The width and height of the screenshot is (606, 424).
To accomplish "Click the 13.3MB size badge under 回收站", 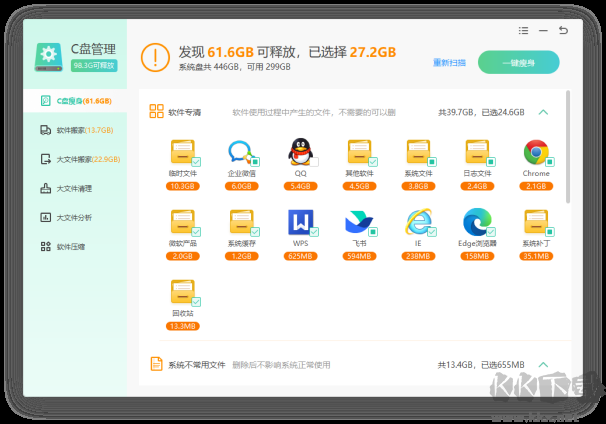I will click(x=182, y=326).
